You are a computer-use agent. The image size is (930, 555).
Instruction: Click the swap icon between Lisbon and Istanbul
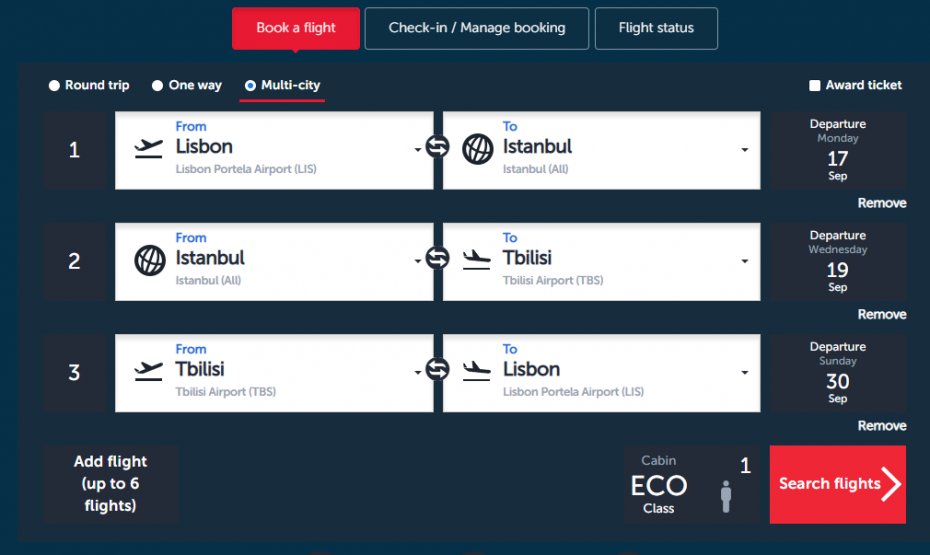click(x=438, y=148)
